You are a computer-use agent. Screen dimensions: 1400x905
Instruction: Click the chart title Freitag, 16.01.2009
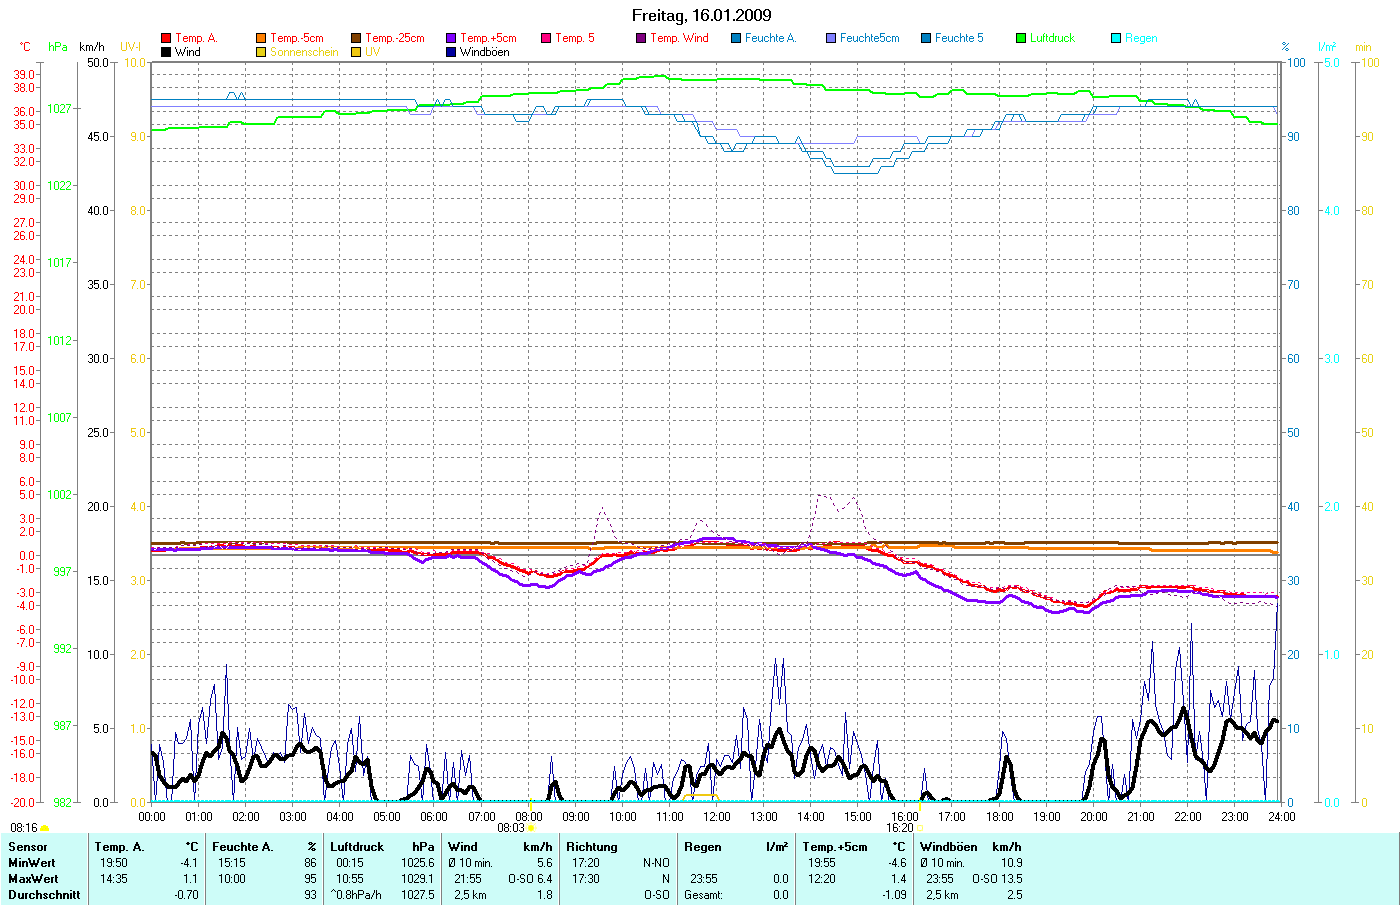click(x=701, y=15)
